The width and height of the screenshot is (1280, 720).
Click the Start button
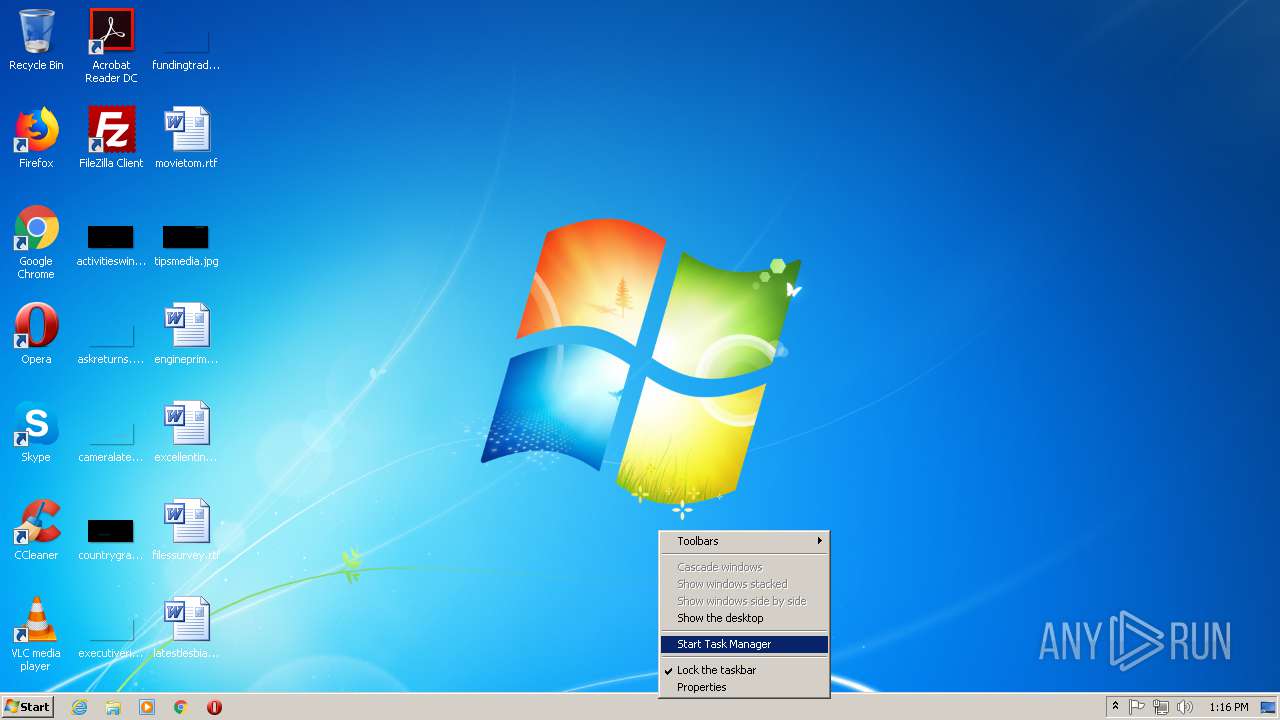point(27,707)
